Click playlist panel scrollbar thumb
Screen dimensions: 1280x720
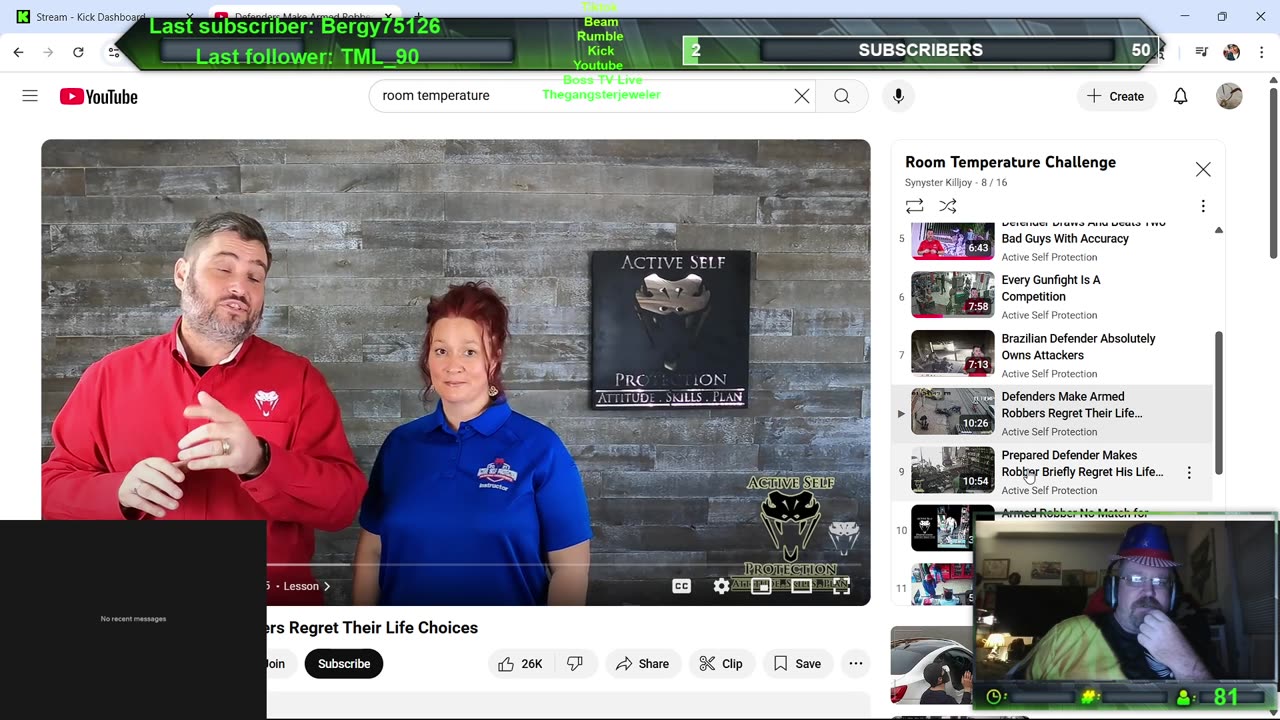1218,403
